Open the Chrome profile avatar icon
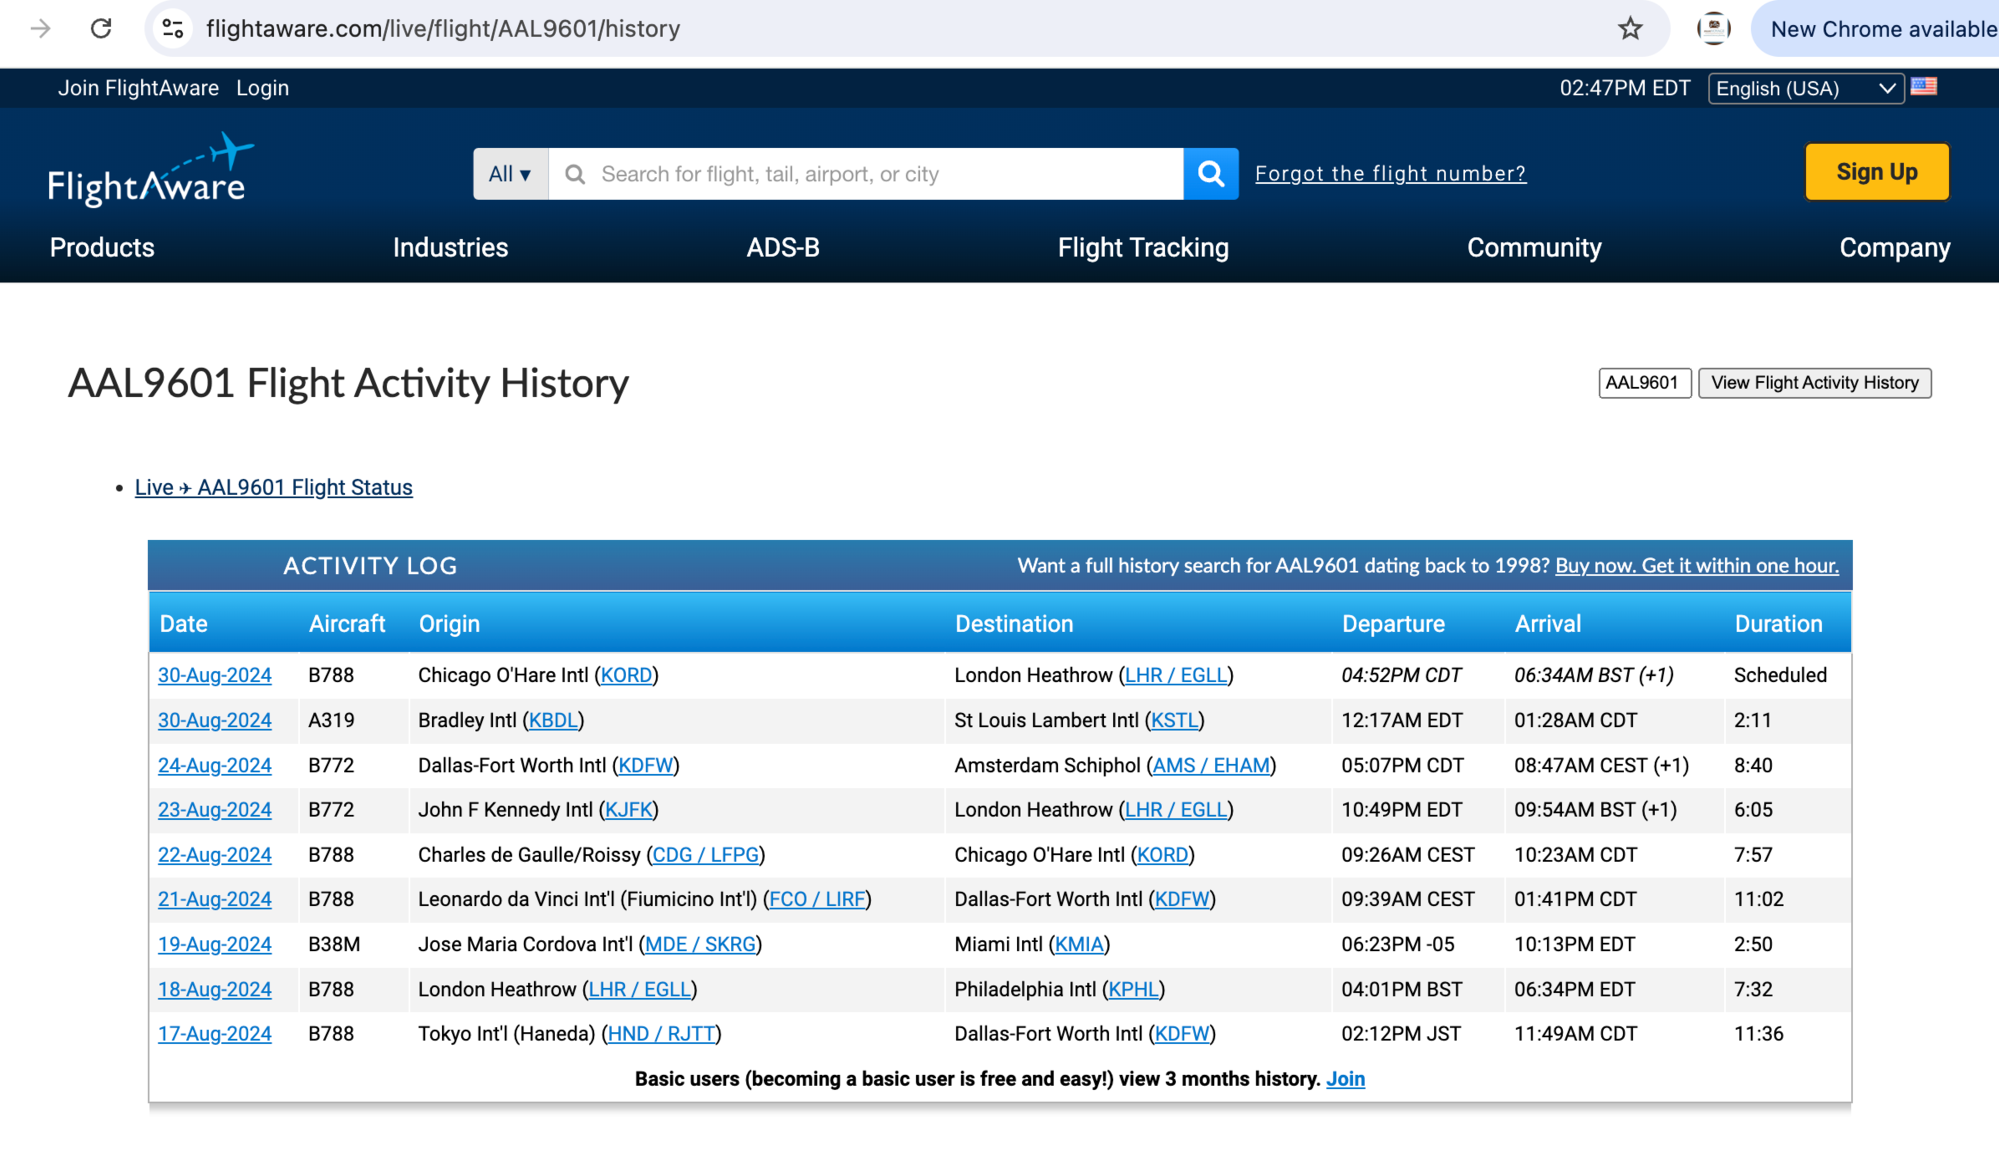 (x=1713, y=29)
